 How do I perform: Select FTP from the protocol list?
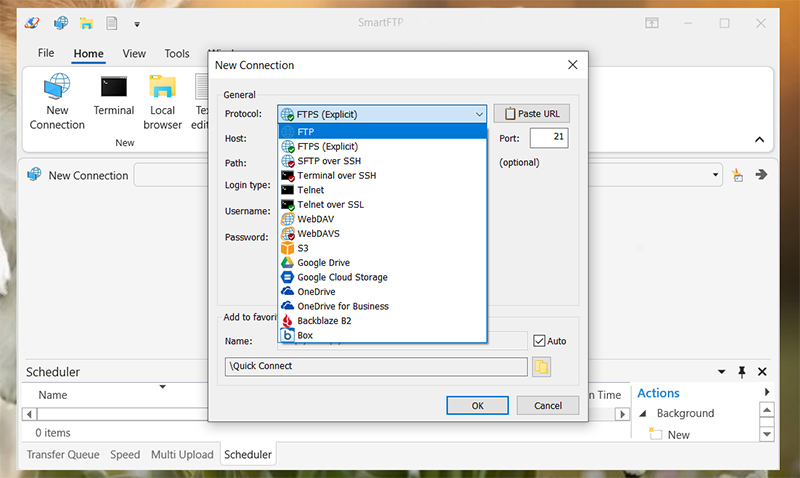[x=383, y=132]
